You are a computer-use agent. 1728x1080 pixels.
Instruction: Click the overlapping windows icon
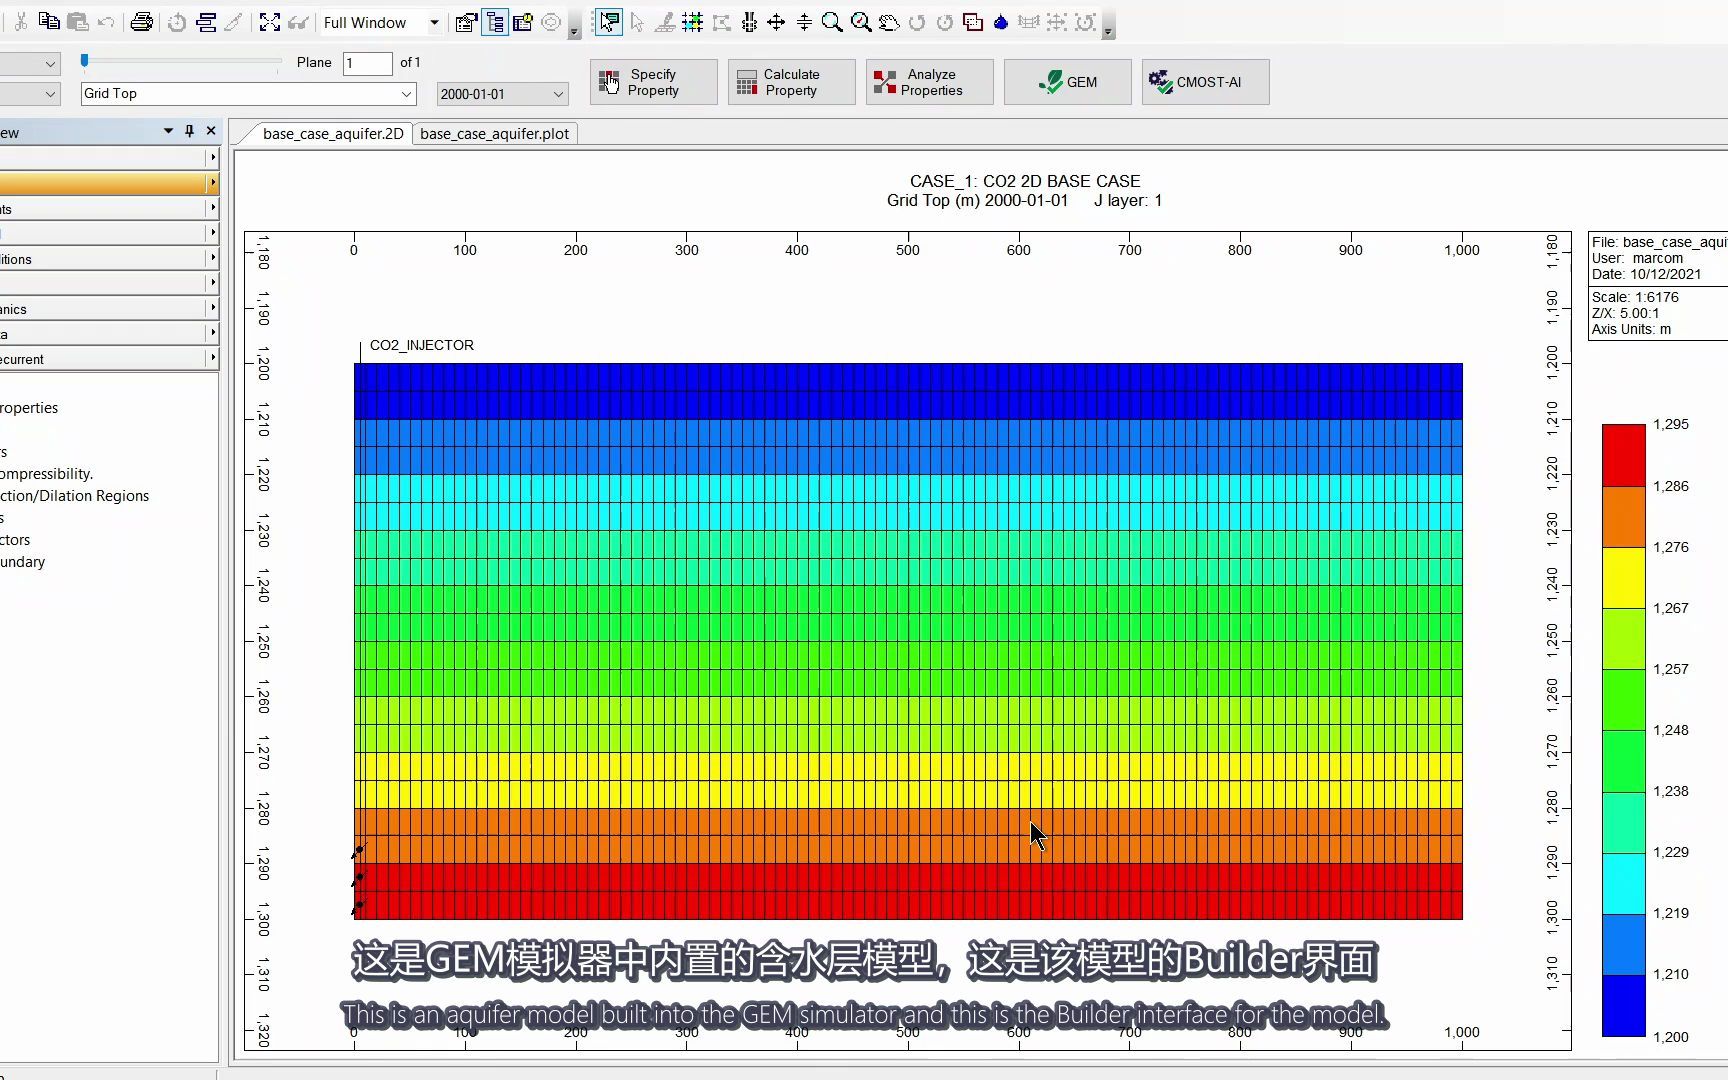[x=972, y=22]
